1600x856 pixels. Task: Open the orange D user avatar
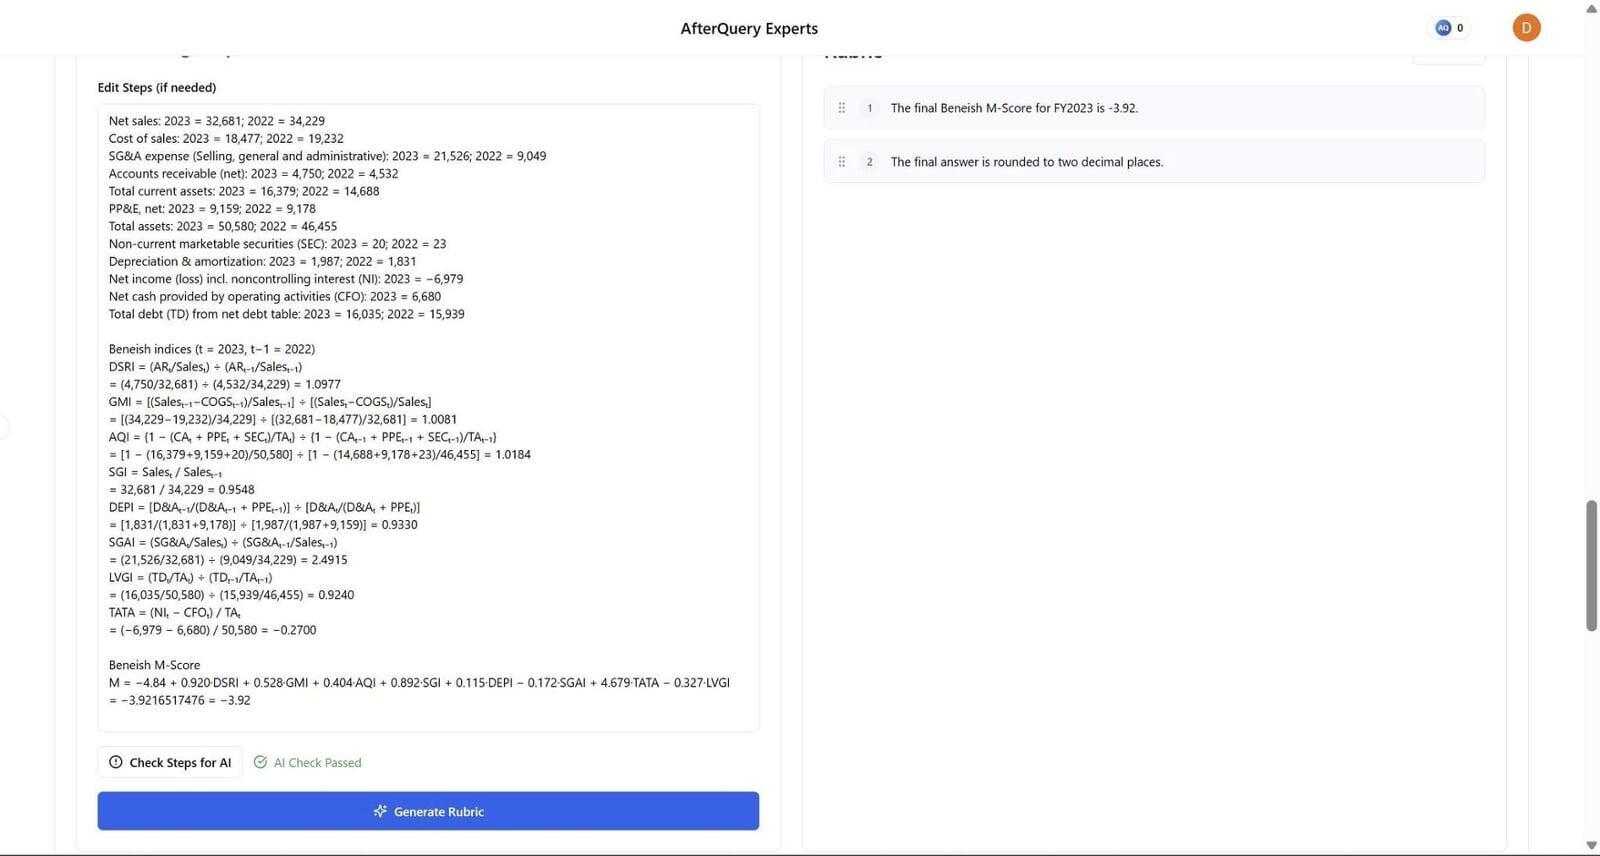pyautogui.click(x=1525, y=28)
